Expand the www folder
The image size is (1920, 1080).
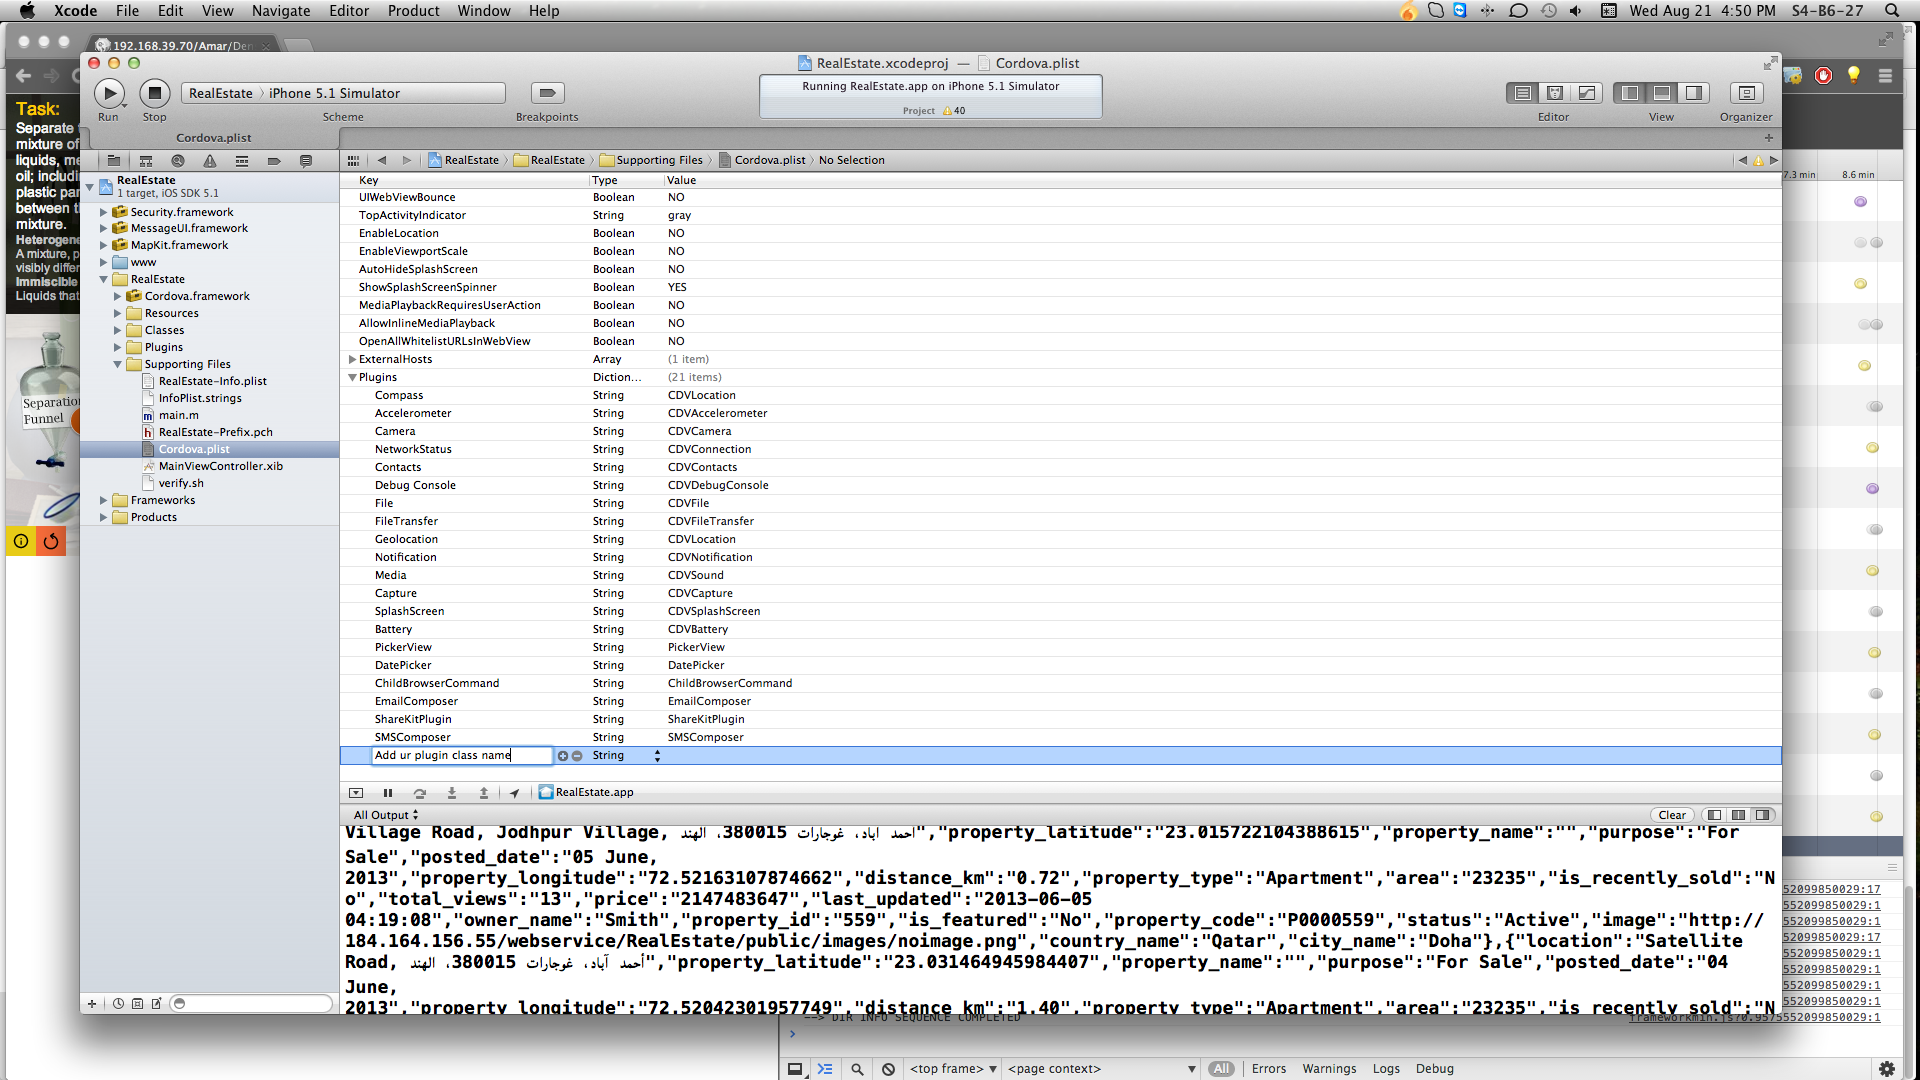pos(103,262)
